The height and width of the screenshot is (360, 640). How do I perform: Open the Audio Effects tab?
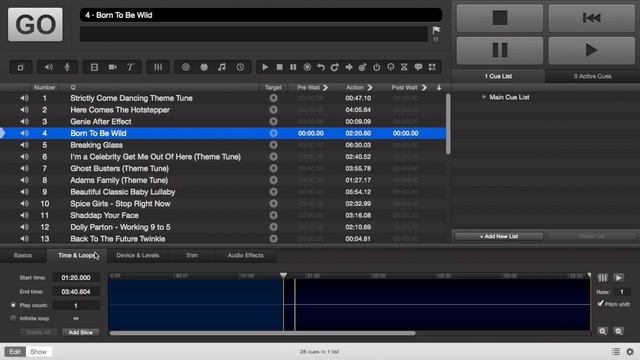(245, 256)
